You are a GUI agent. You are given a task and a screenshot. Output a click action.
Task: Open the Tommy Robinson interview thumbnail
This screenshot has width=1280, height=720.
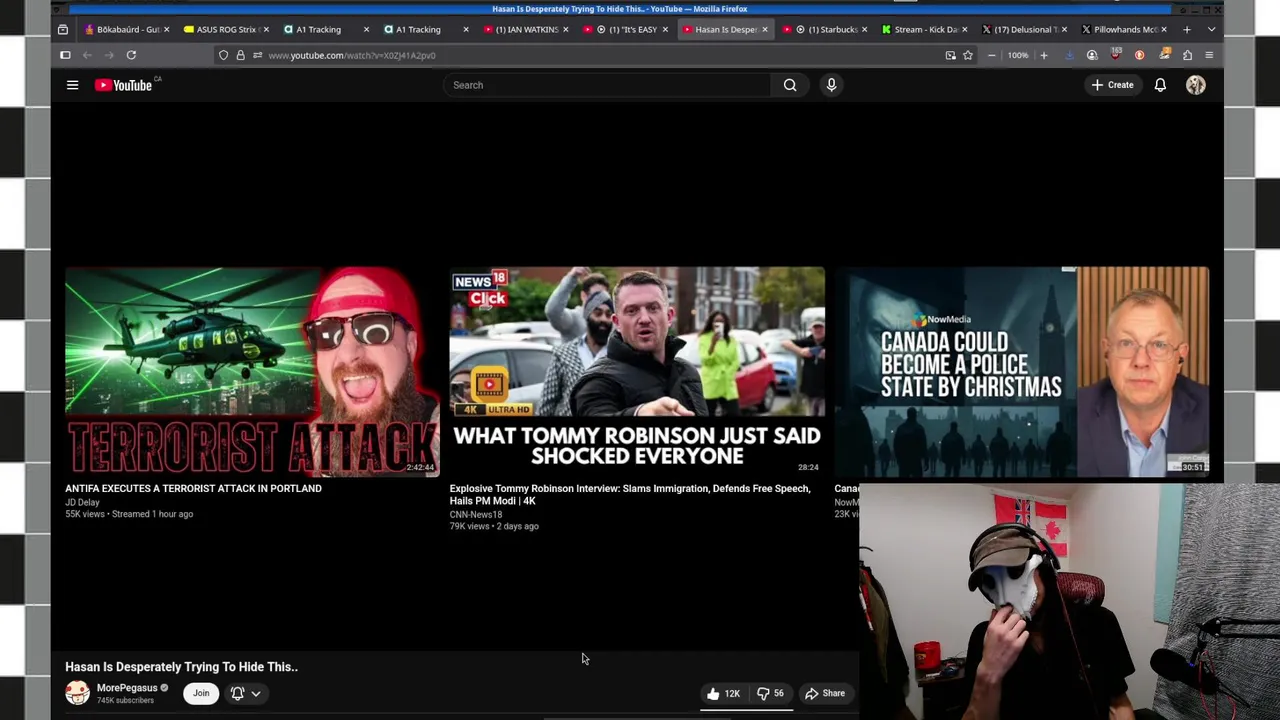coord(637,371)
